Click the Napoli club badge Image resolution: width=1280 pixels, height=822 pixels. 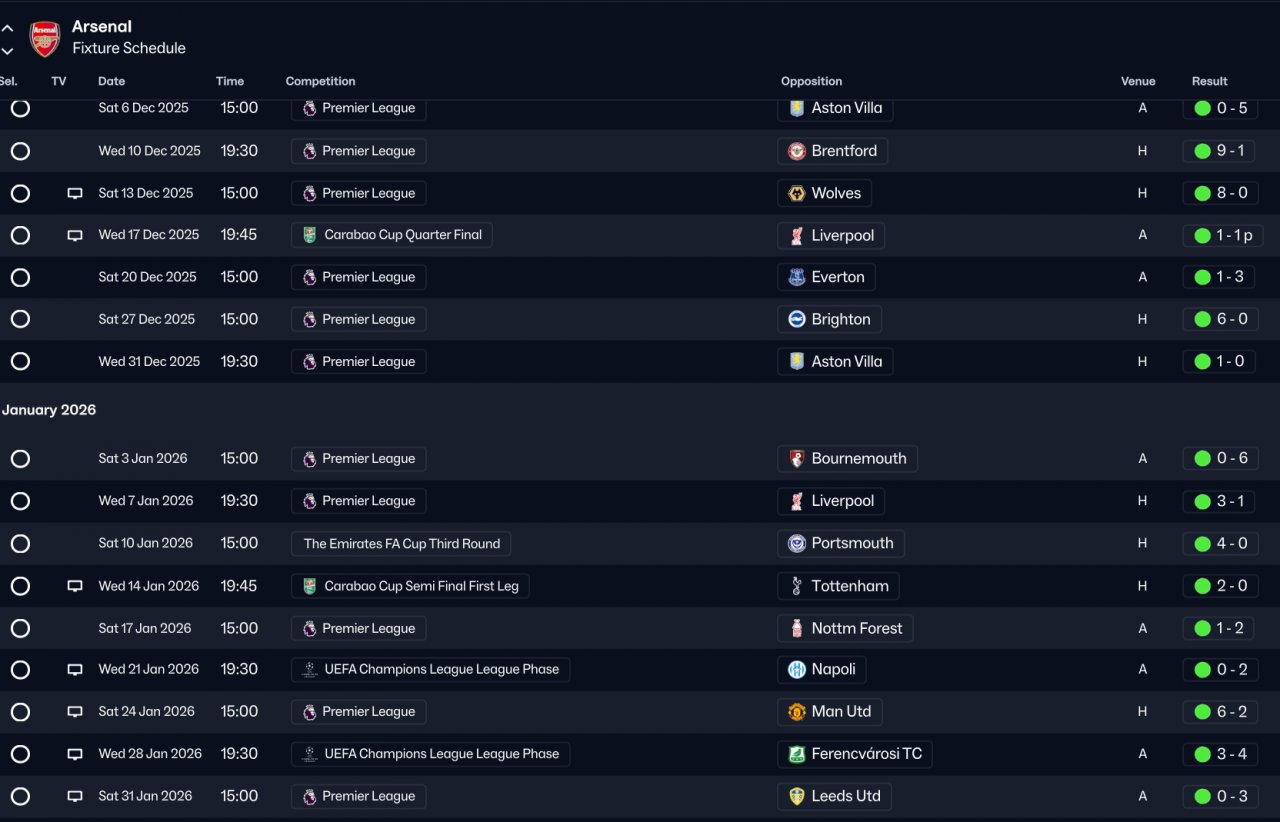[797, 670]
